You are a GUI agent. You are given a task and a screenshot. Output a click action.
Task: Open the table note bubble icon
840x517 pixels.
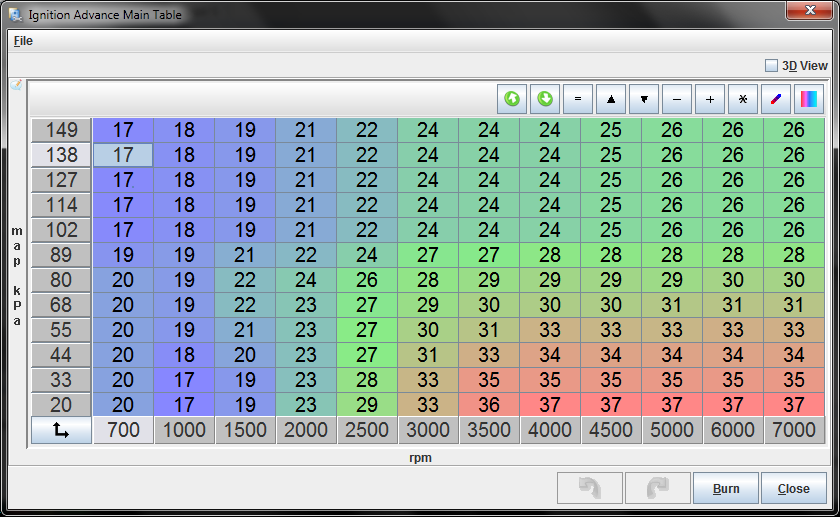coord(16,86)
